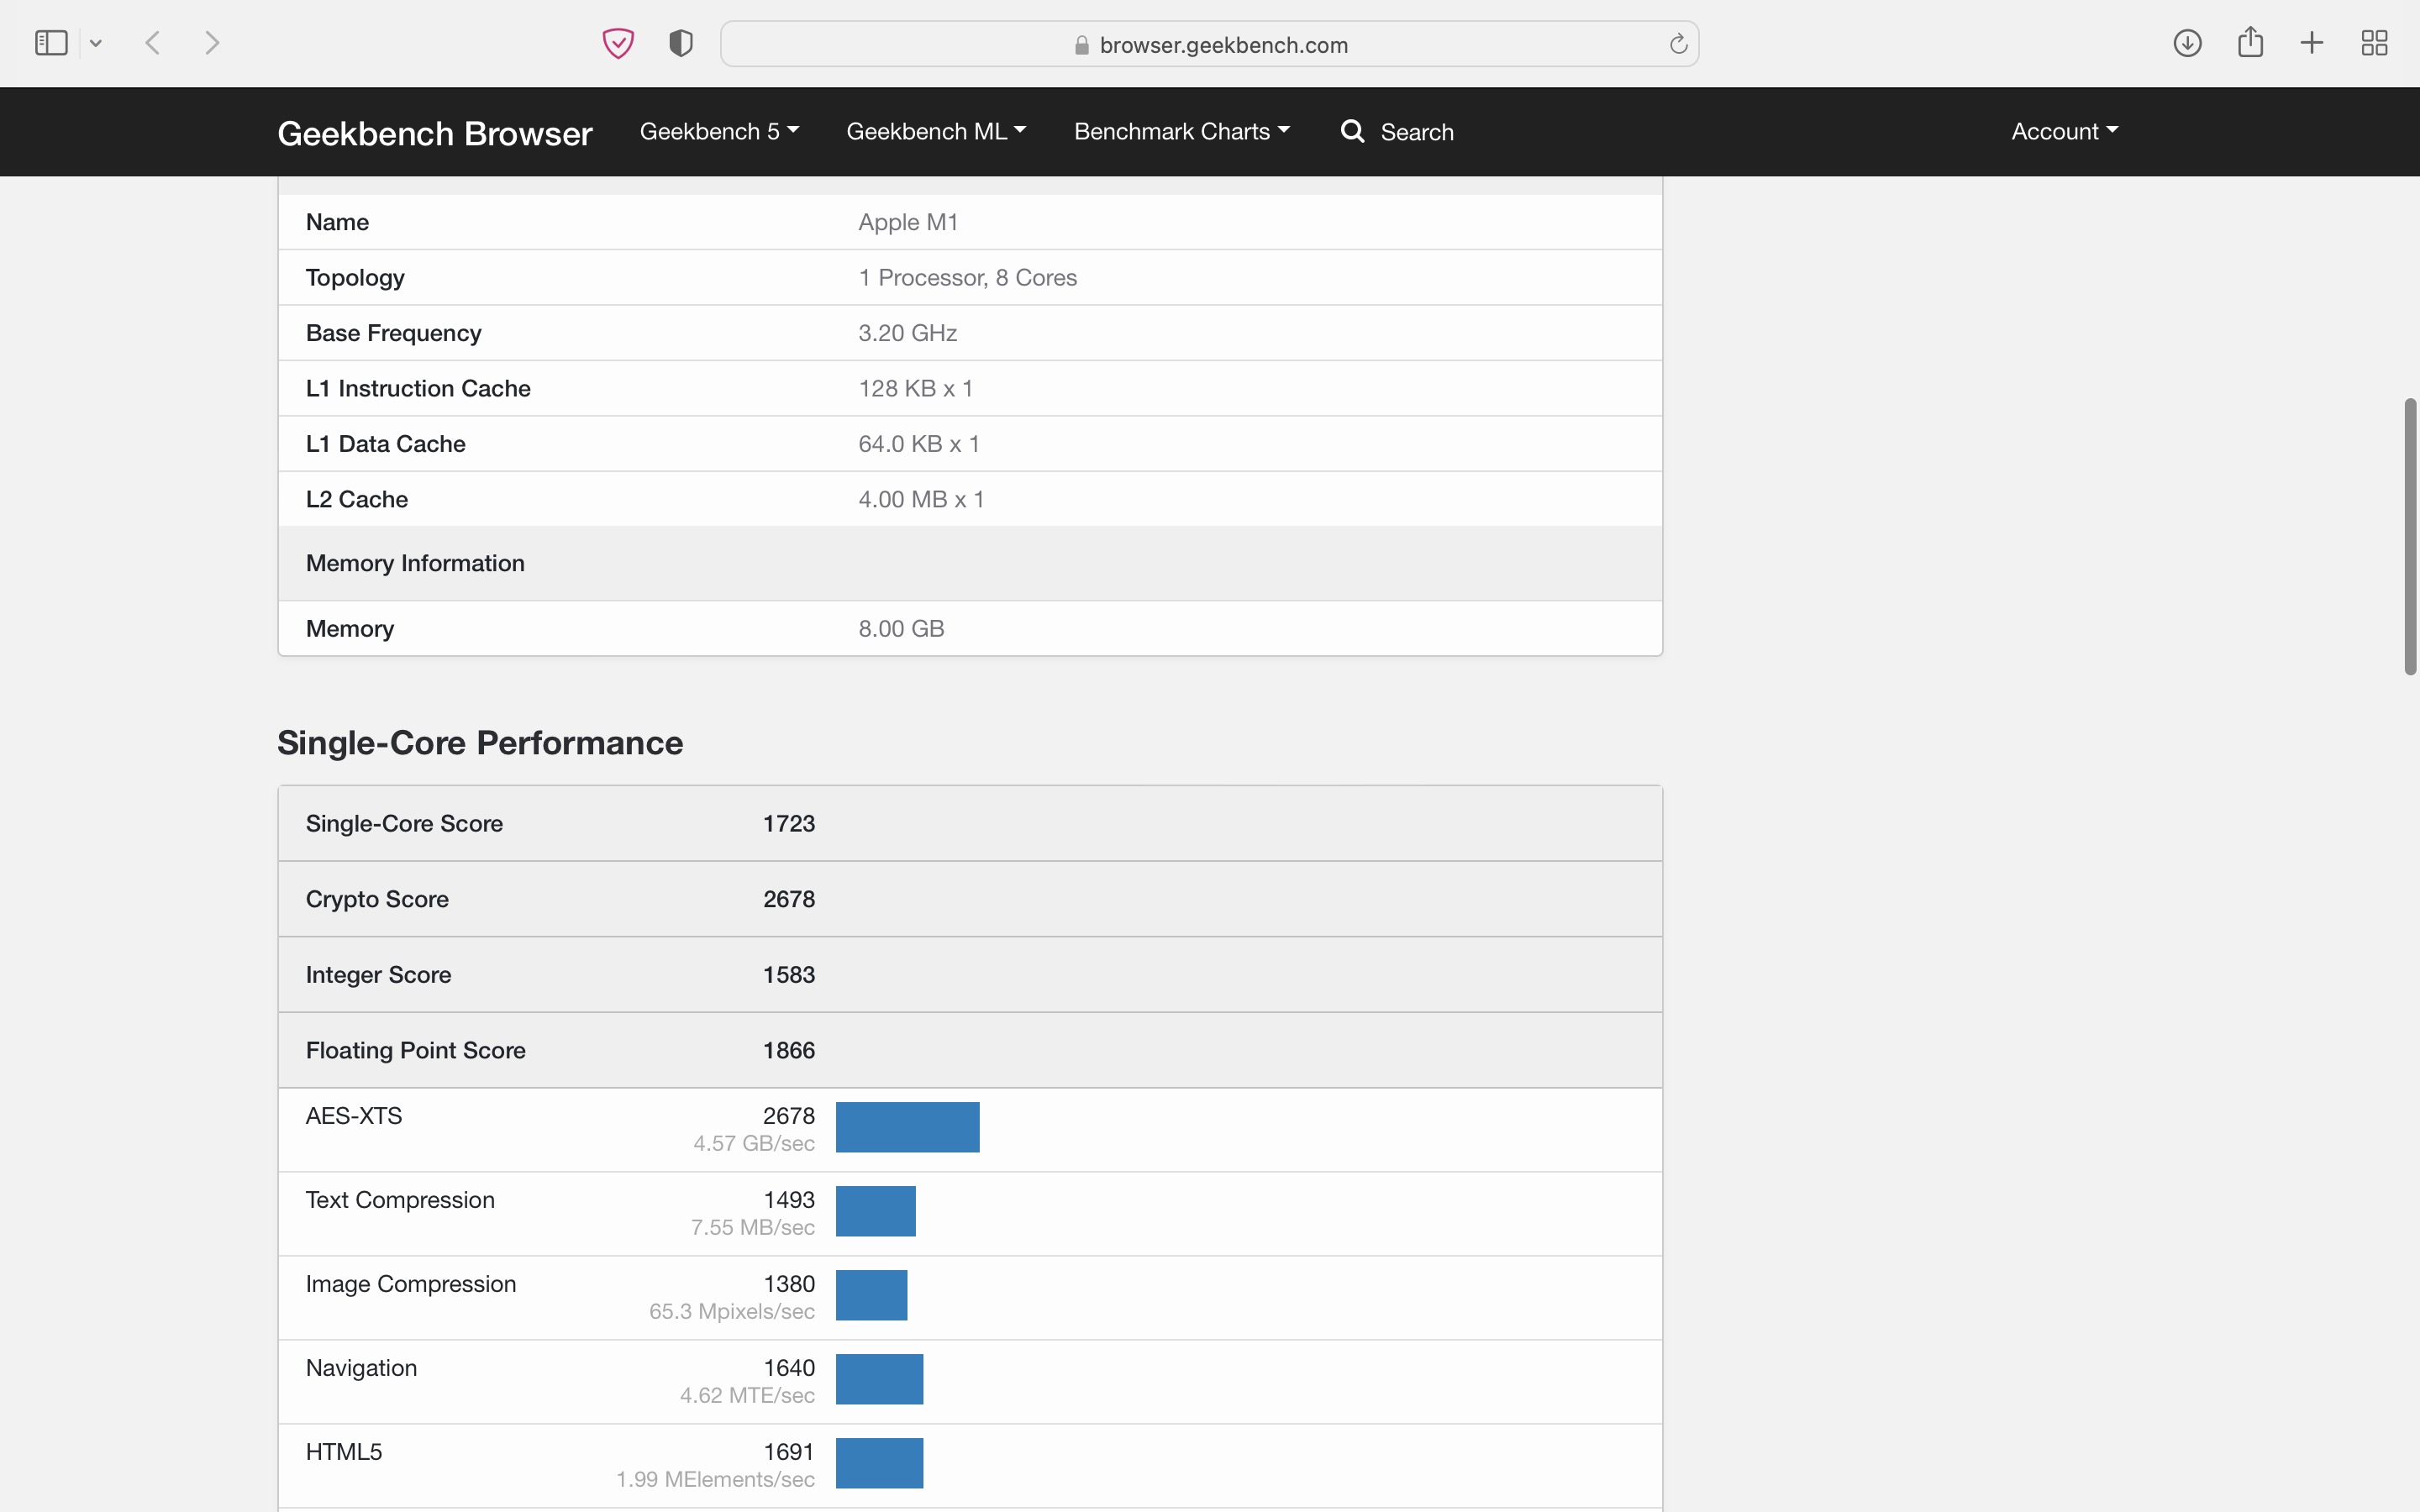The image size is (2420, 1512).
Task: Open the privacy report shield icon
Action: (x=681, y=43)
